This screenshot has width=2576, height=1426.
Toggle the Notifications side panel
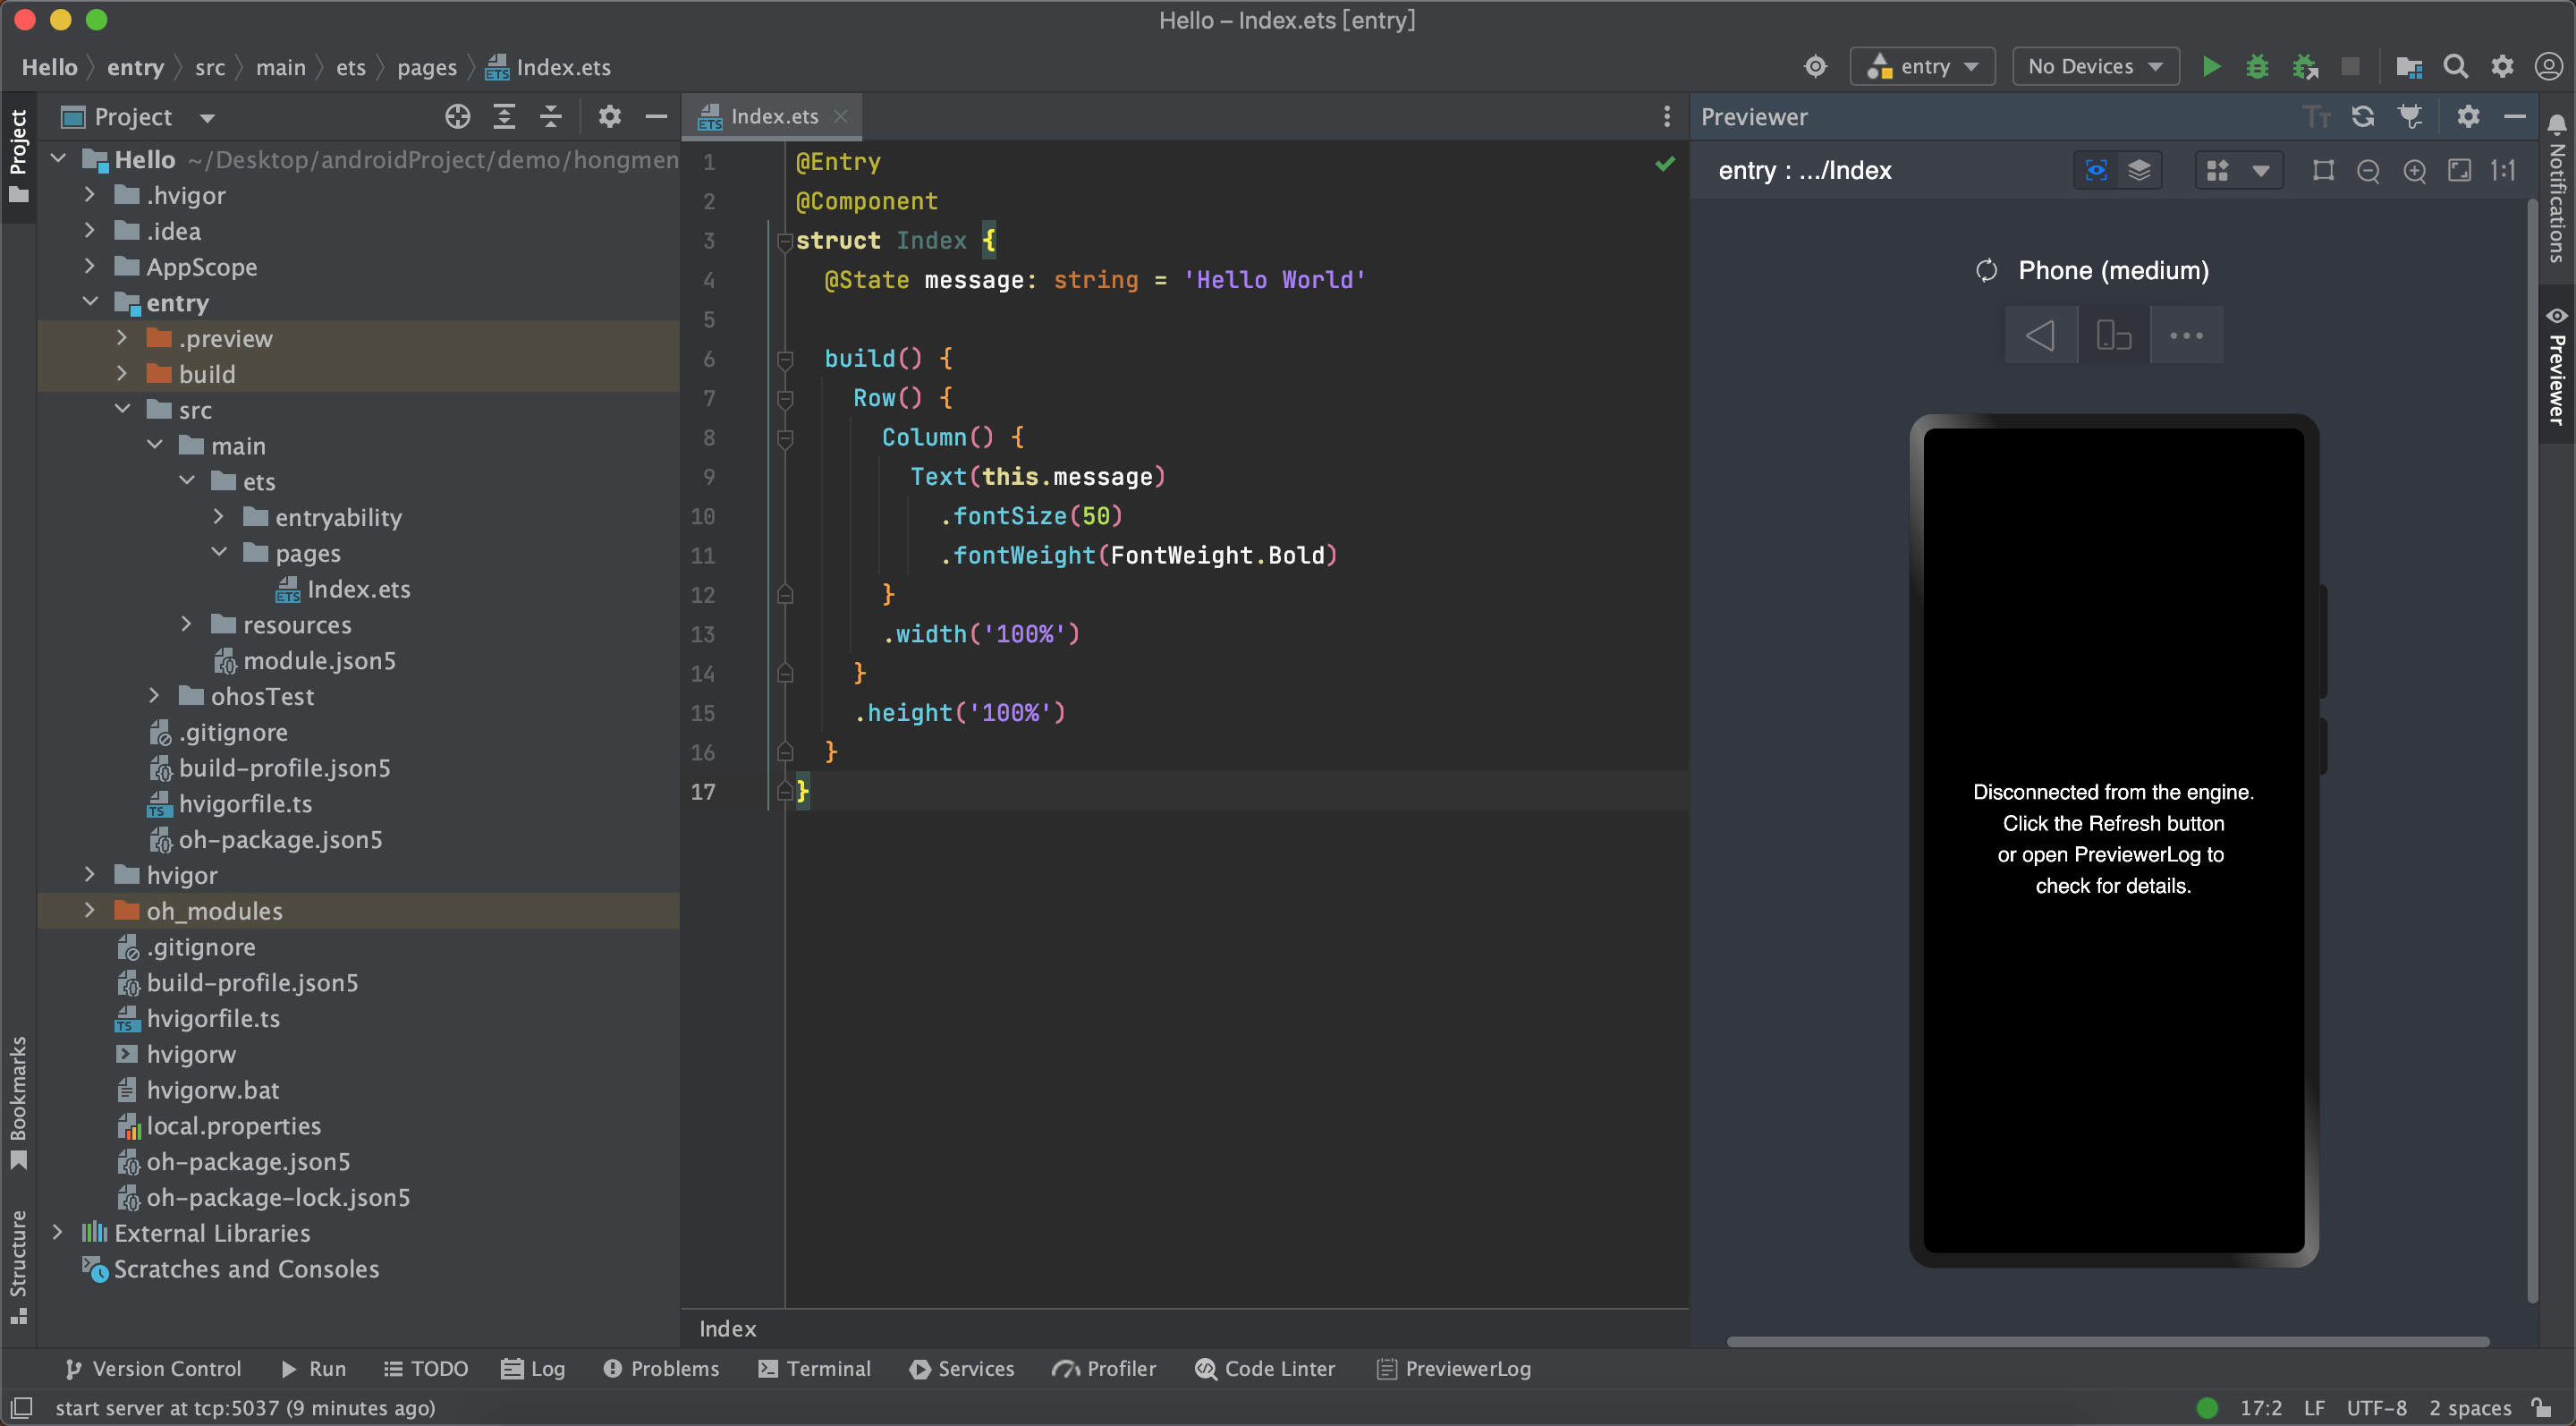pyautogui.click(x=2556, y=189)
